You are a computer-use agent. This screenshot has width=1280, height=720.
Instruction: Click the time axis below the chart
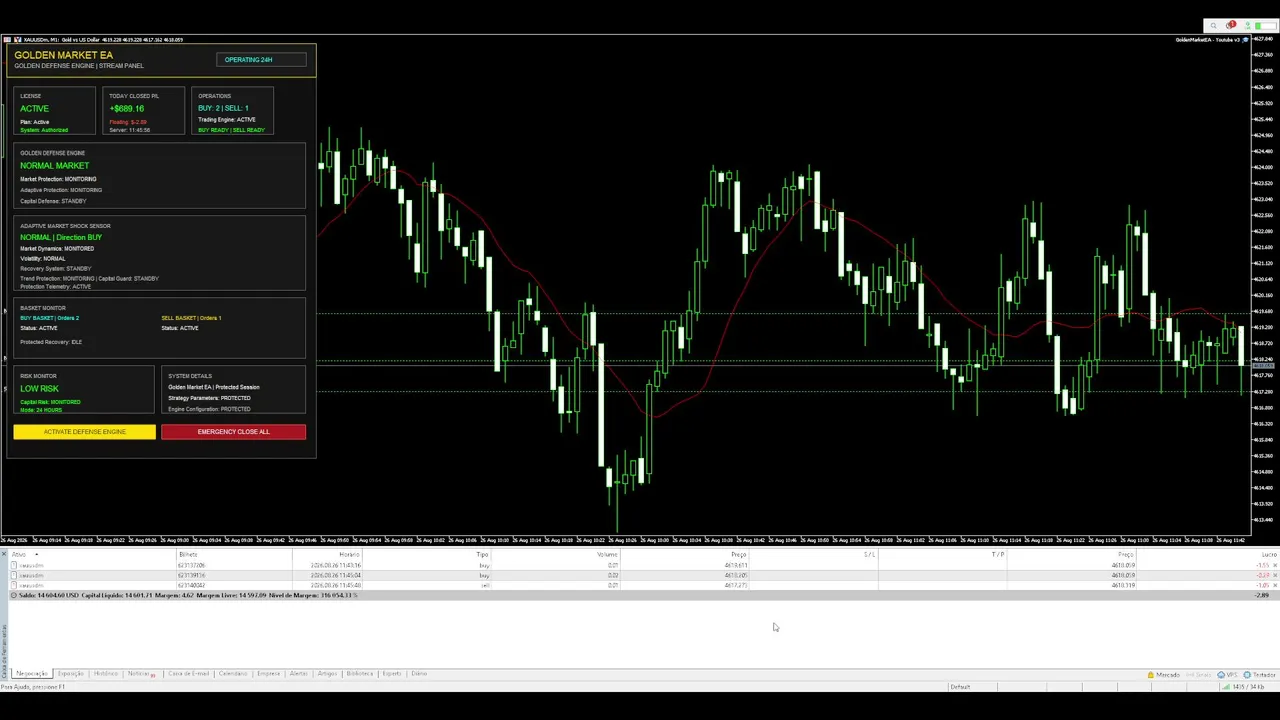tap(625, 541)
